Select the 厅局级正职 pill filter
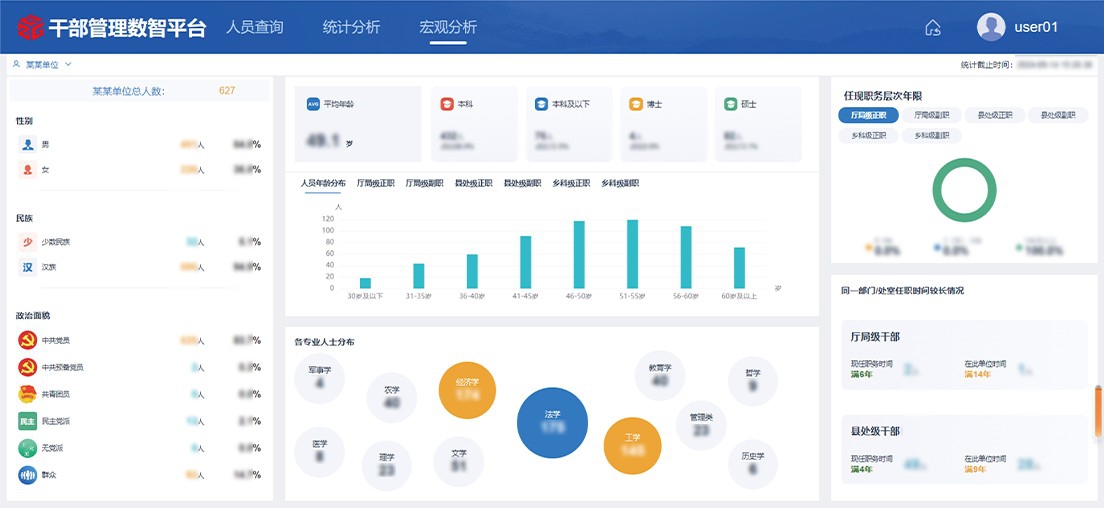 [x=868, y=115]
